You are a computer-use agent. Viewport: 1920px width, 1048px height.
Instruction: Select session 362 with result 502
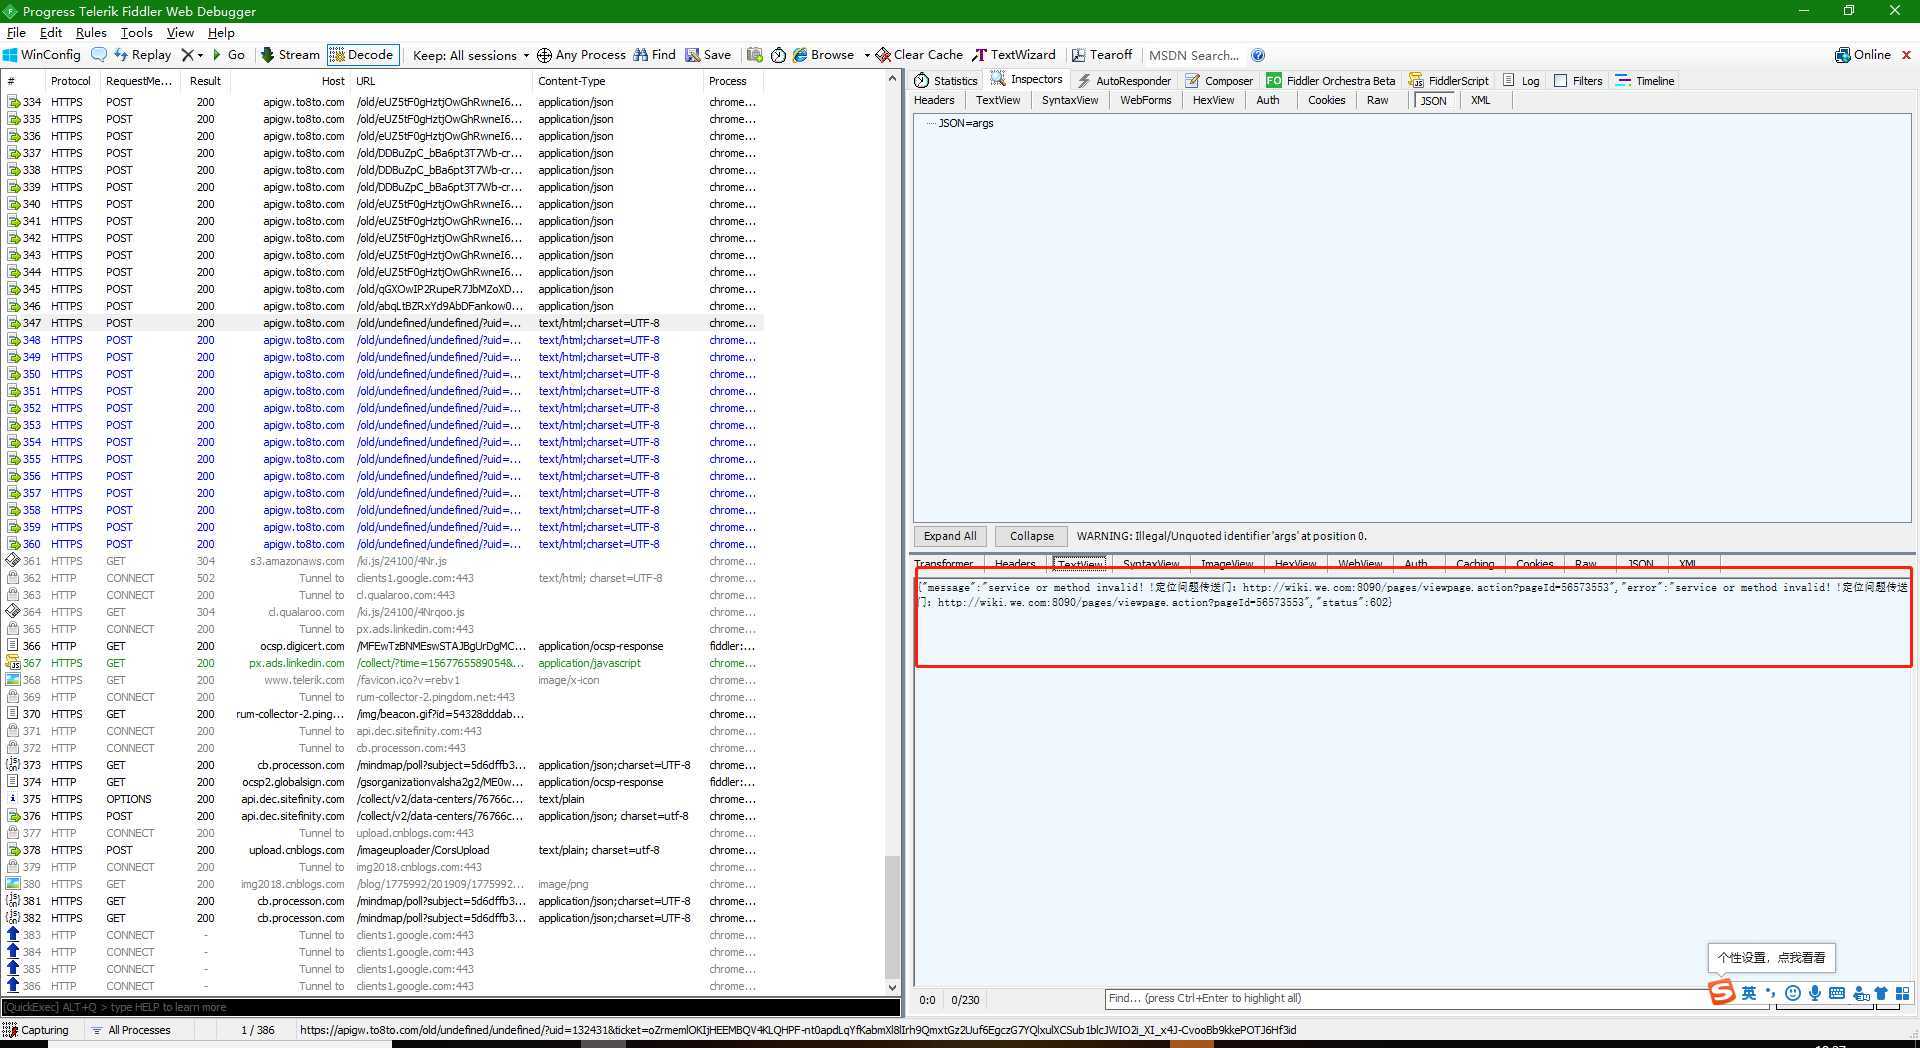tap(383, 578)
